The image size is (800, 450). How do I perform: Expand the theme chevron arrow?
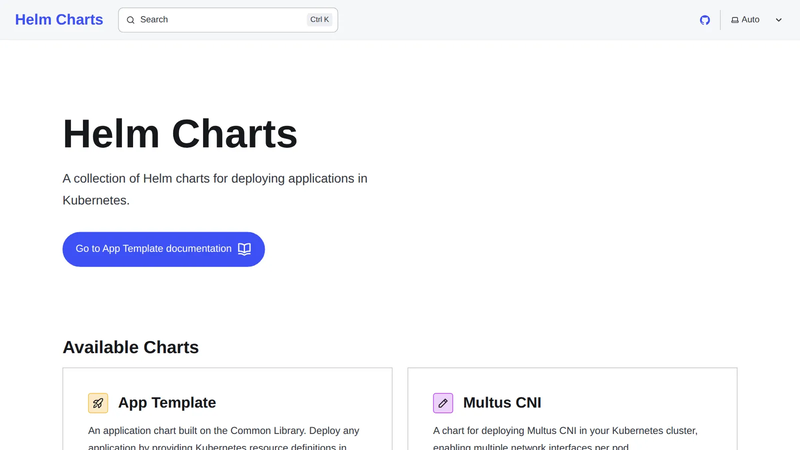pyautogui.click(x=779, y=20)
